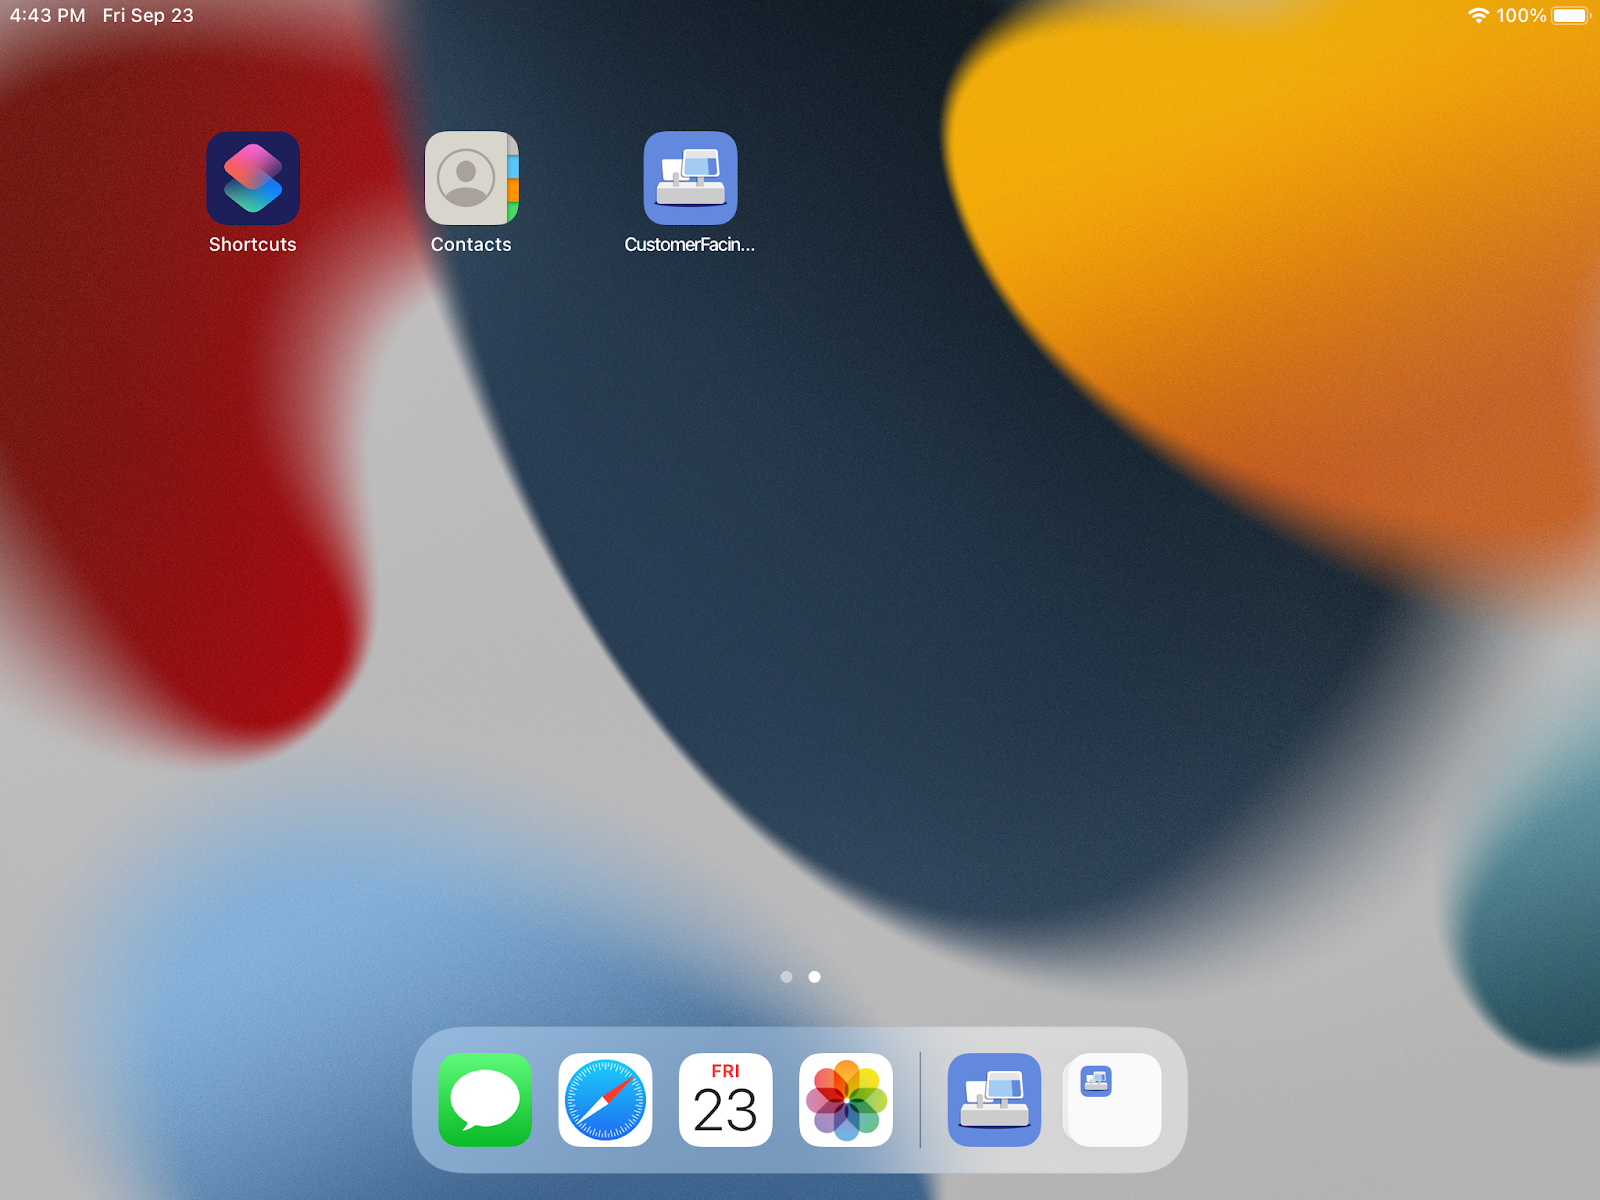Screen dimensions: 1600x1200
Task: Click the "CustomerFacin..." text label
Action: point(689,245)
